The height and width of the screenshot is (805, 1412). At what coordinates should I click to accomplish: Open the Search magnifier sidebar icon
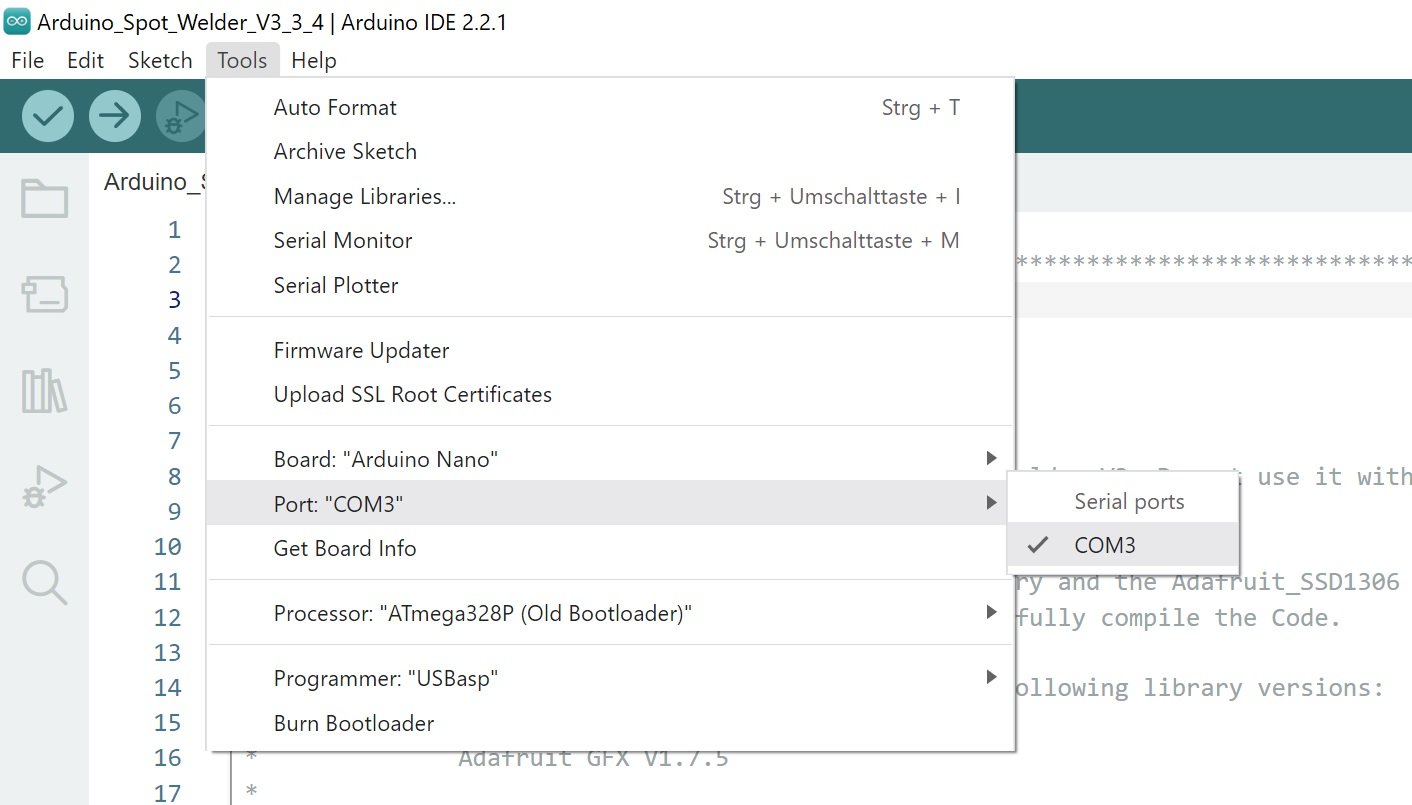tap(45, 582)
